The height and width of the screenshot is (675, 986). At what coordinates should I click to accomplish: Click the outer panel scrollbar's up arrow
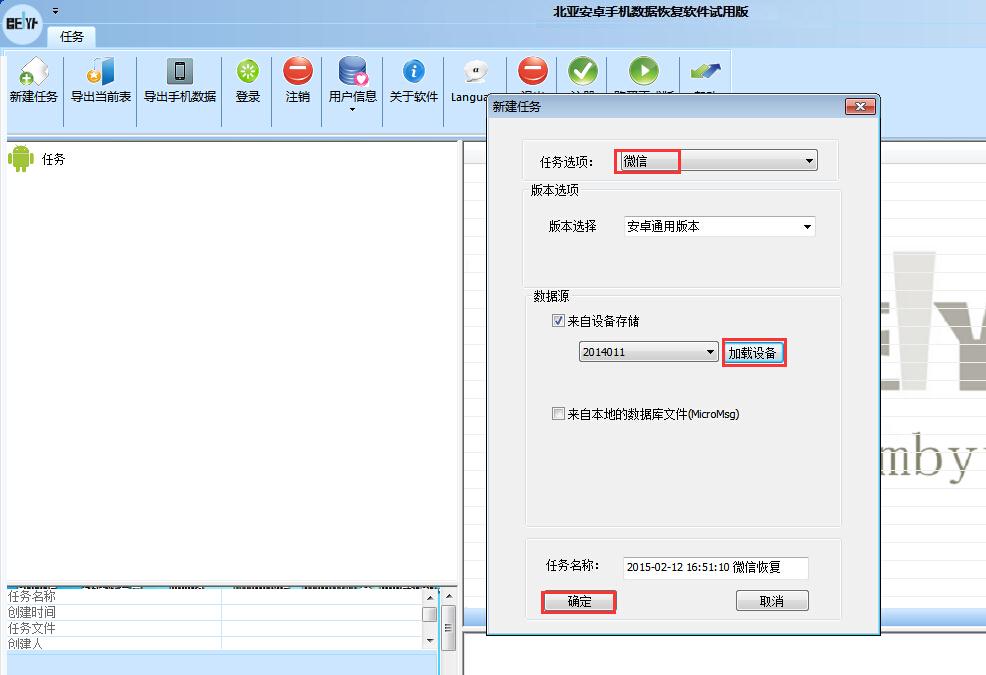tap(448, 595)
